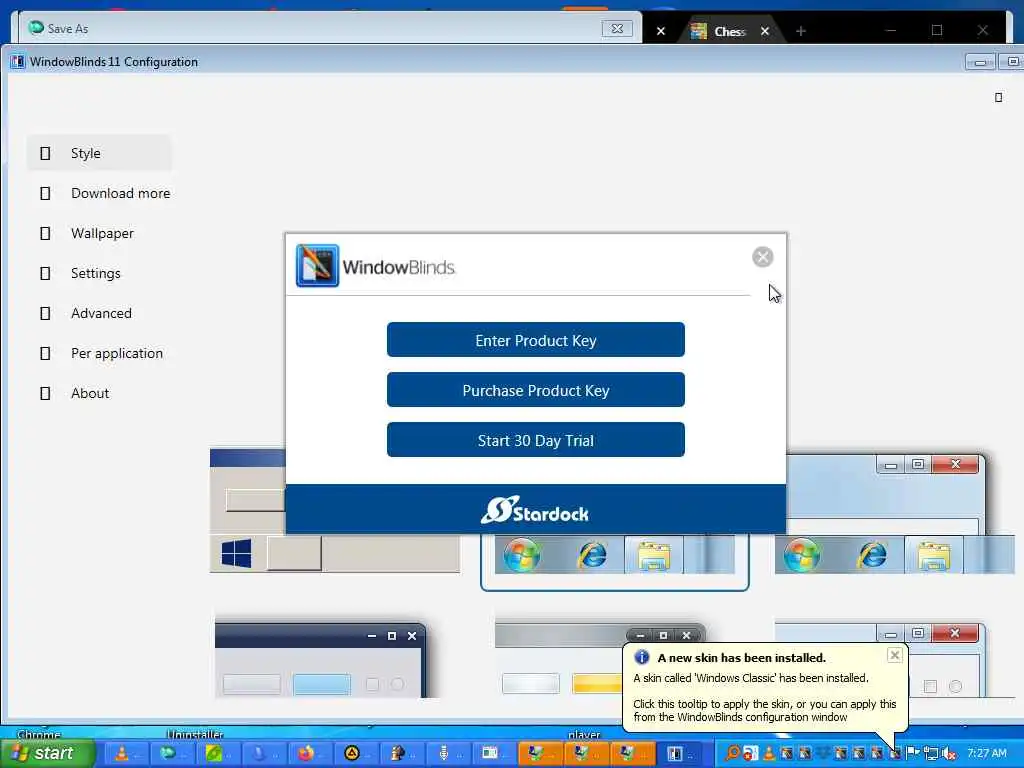Click the icon next to Per application
1024x768 pixels.
[x=45, y=353]
